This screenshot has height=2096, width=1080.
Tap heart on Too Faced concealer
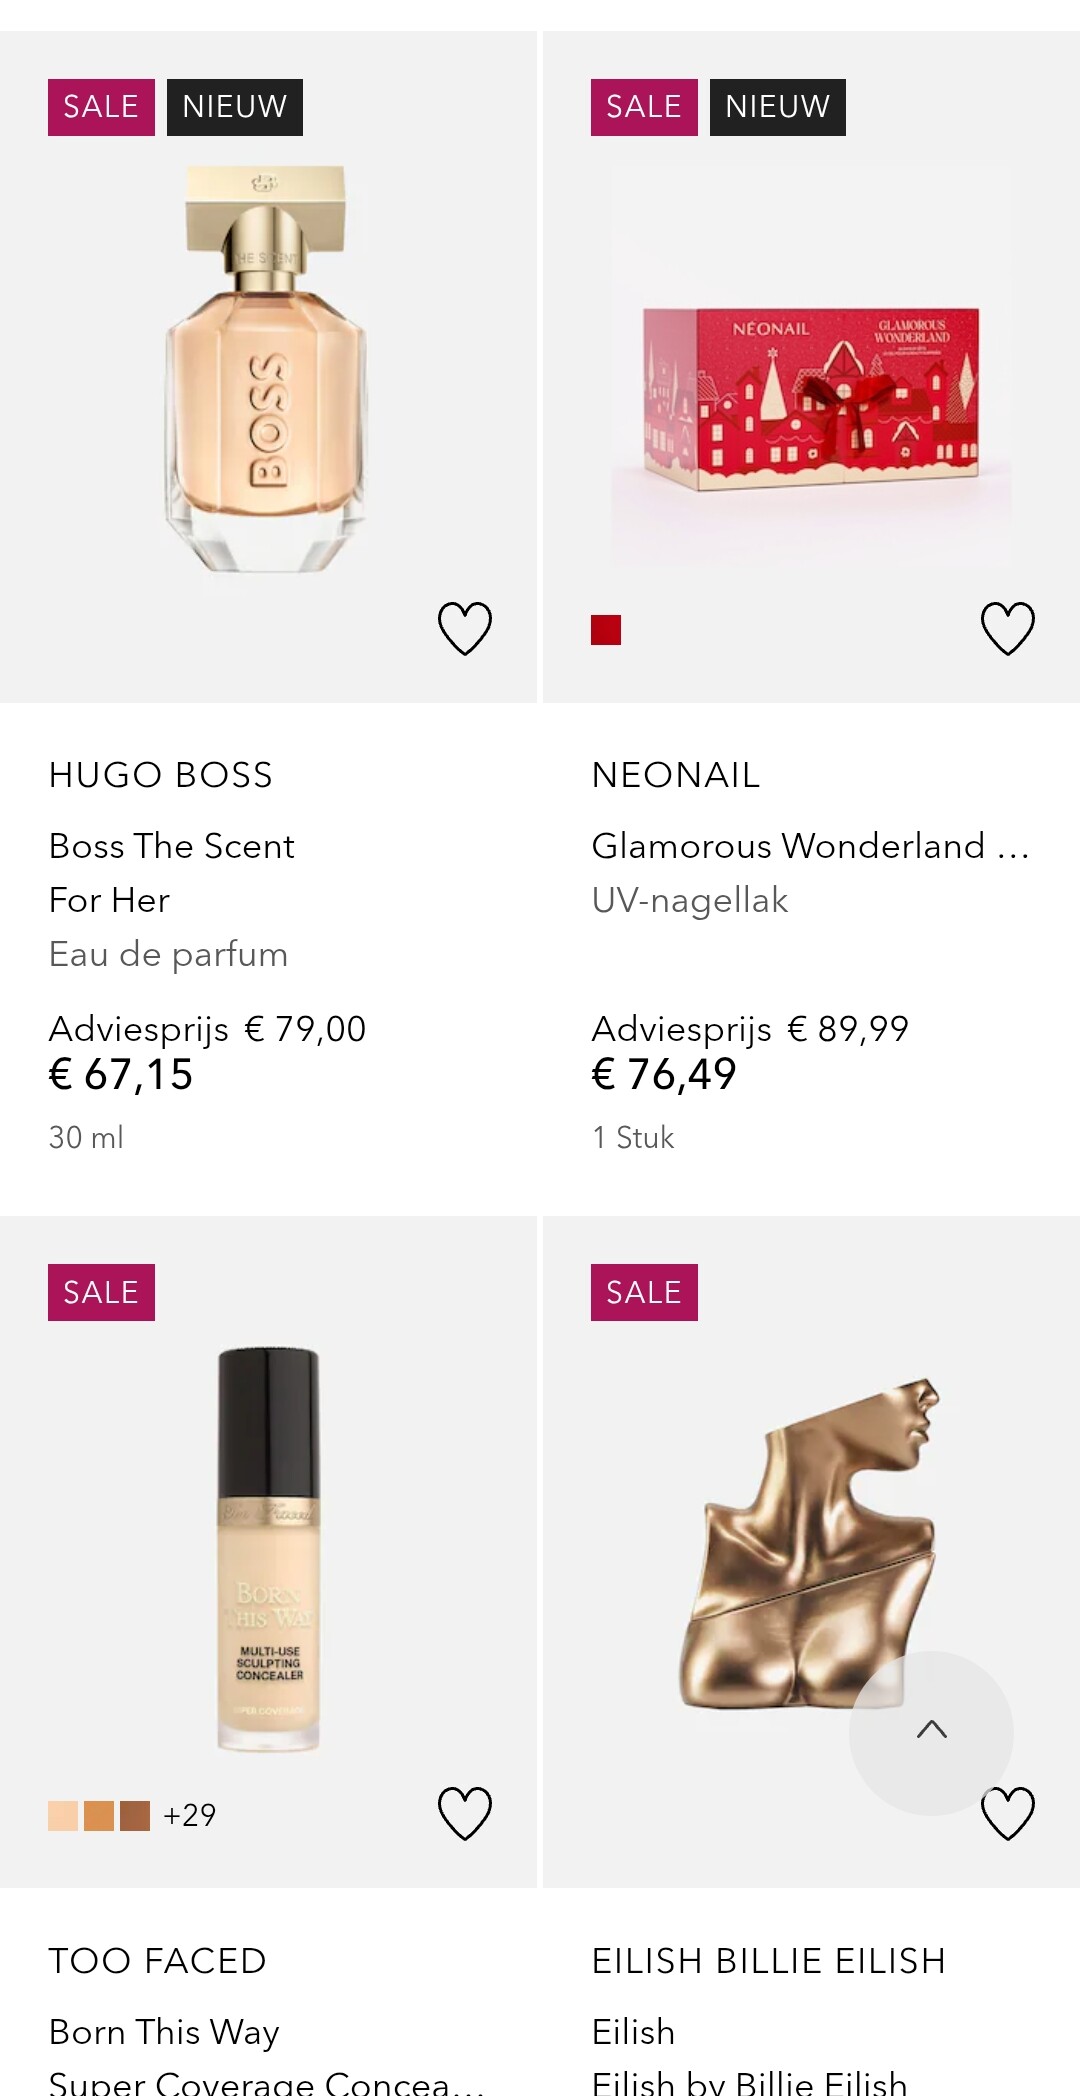point(465,1813)
